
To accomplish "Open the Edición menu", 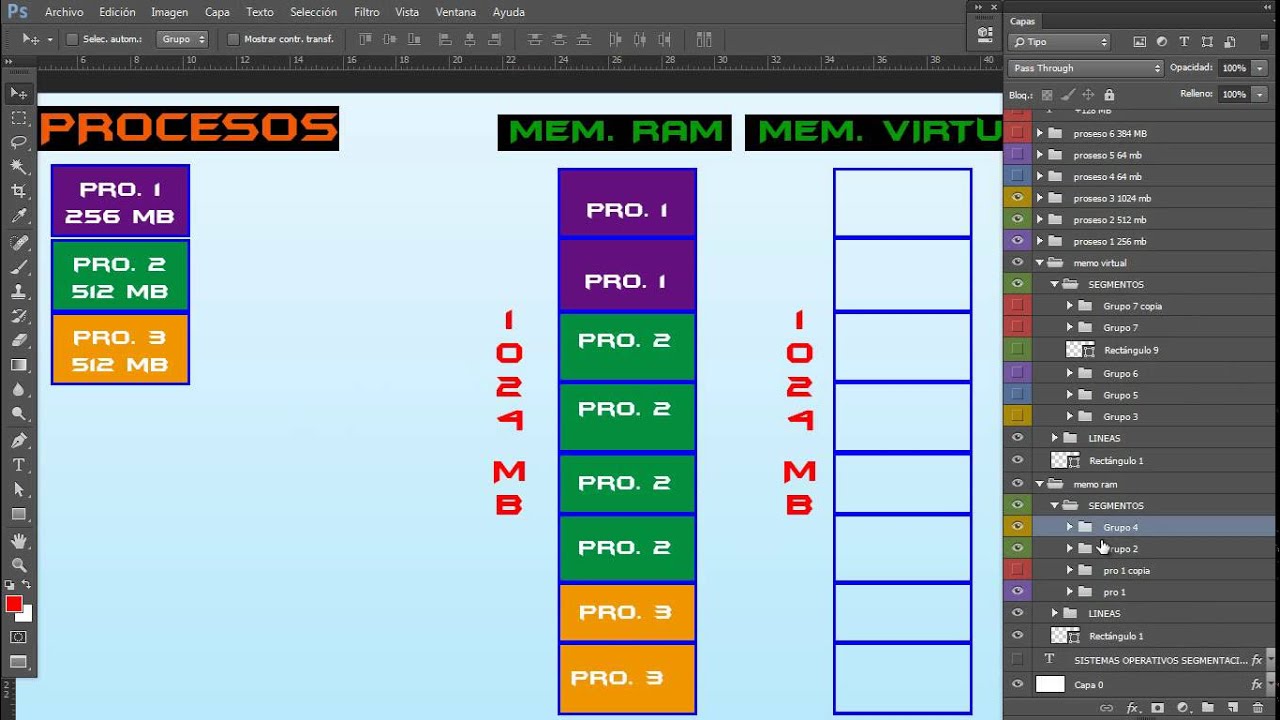I will point(117,12).
